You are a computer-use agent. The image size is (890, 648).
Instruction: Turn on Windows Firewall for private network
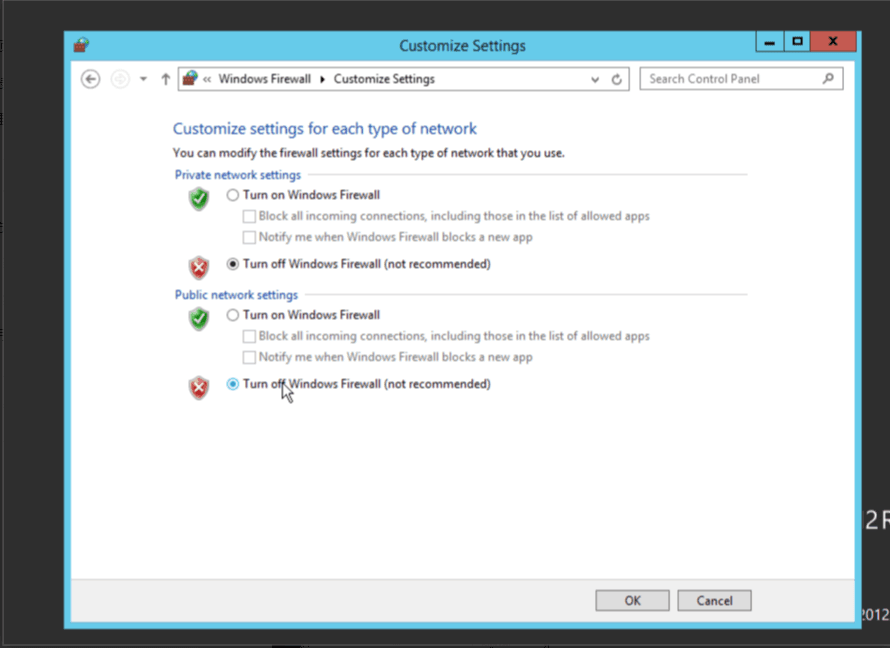pos(233,195)
